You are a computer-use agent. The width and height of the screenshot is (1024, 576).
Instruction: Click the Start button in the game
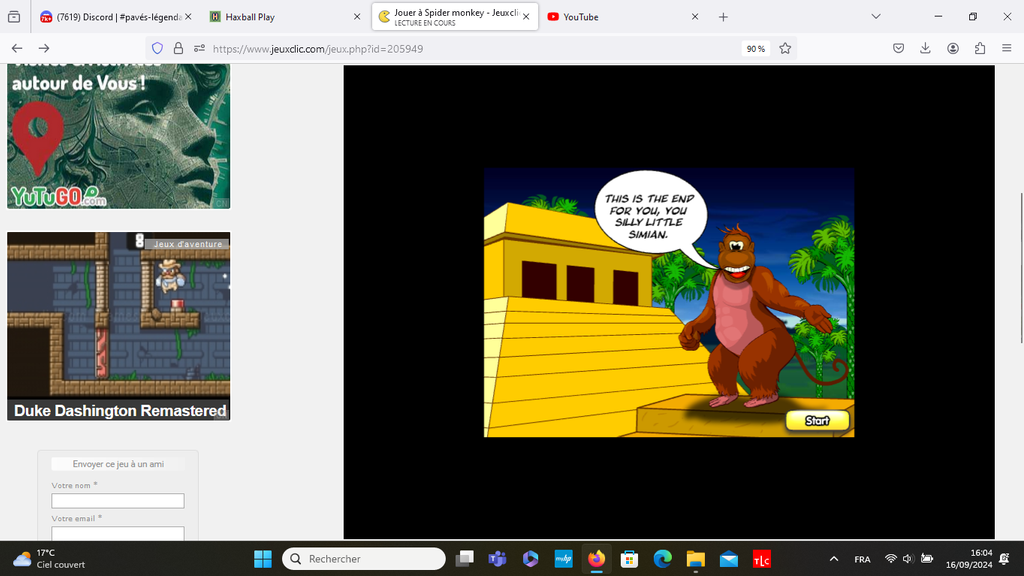tap(817, 421)
